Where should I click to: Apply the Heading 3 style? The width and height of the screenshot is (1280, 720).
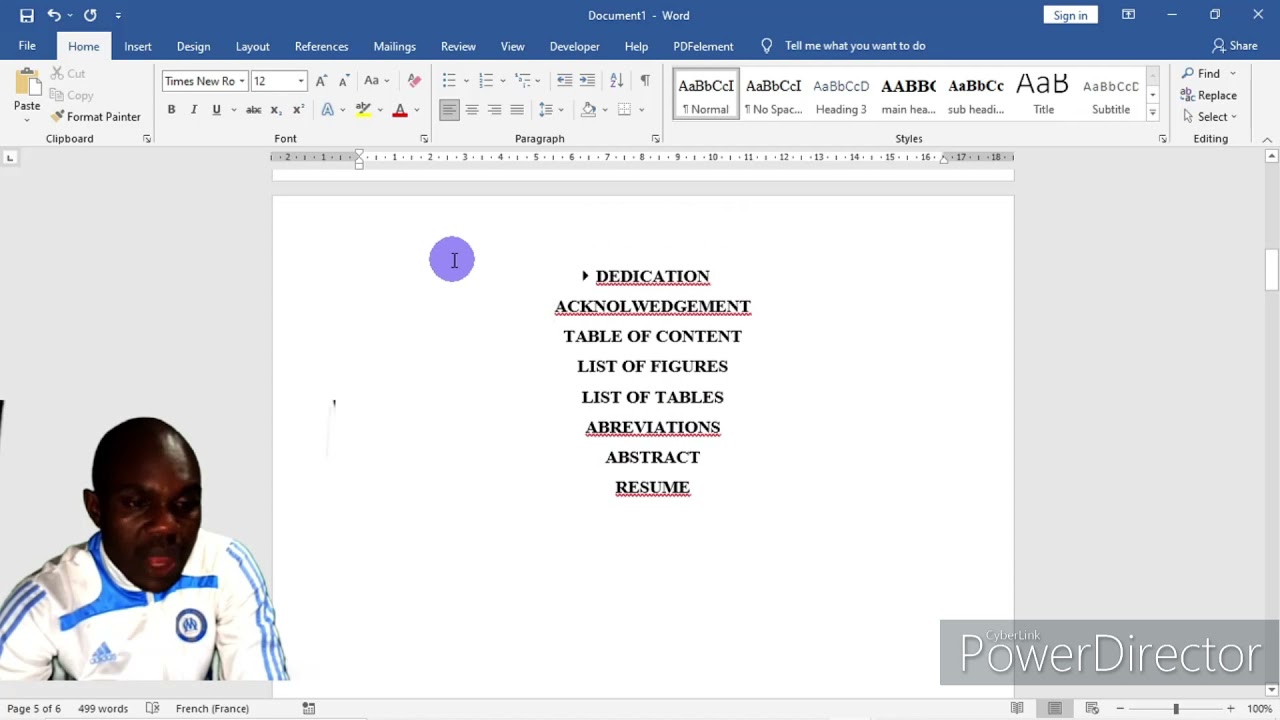[841, 94]
